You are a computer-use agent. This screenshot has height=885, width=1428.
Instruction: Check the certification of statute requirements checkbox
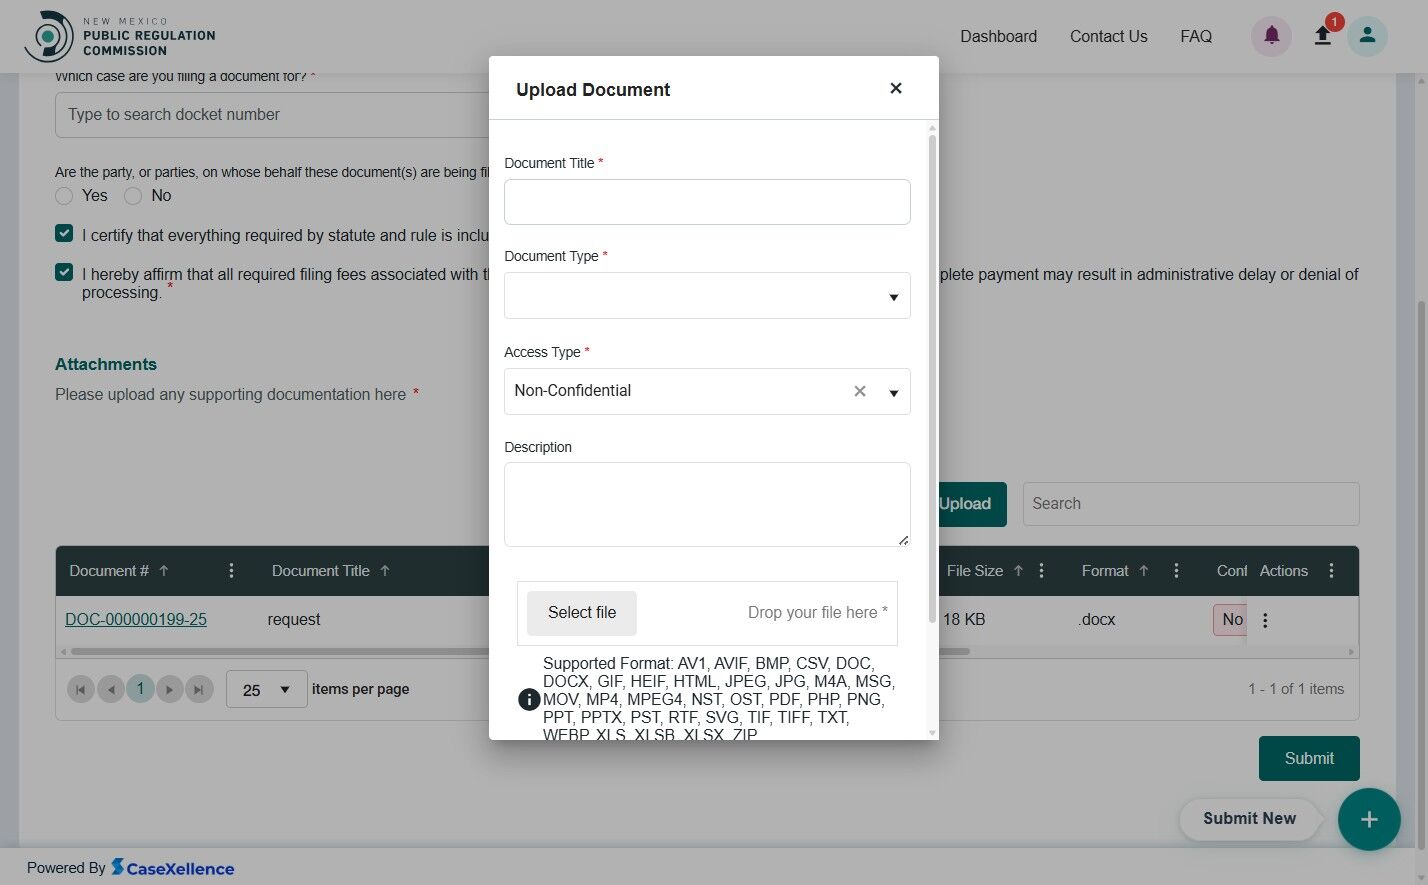(64, 232)
